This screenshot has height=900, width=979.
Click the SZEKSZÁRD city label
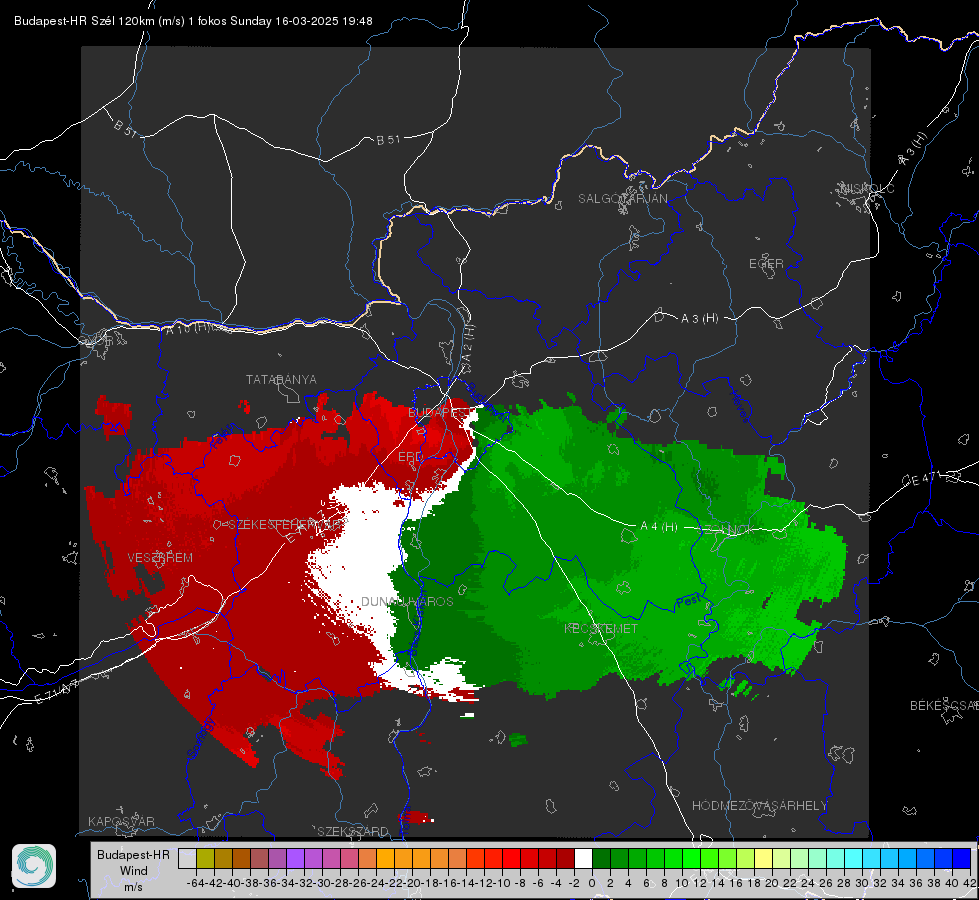point(353,831)
